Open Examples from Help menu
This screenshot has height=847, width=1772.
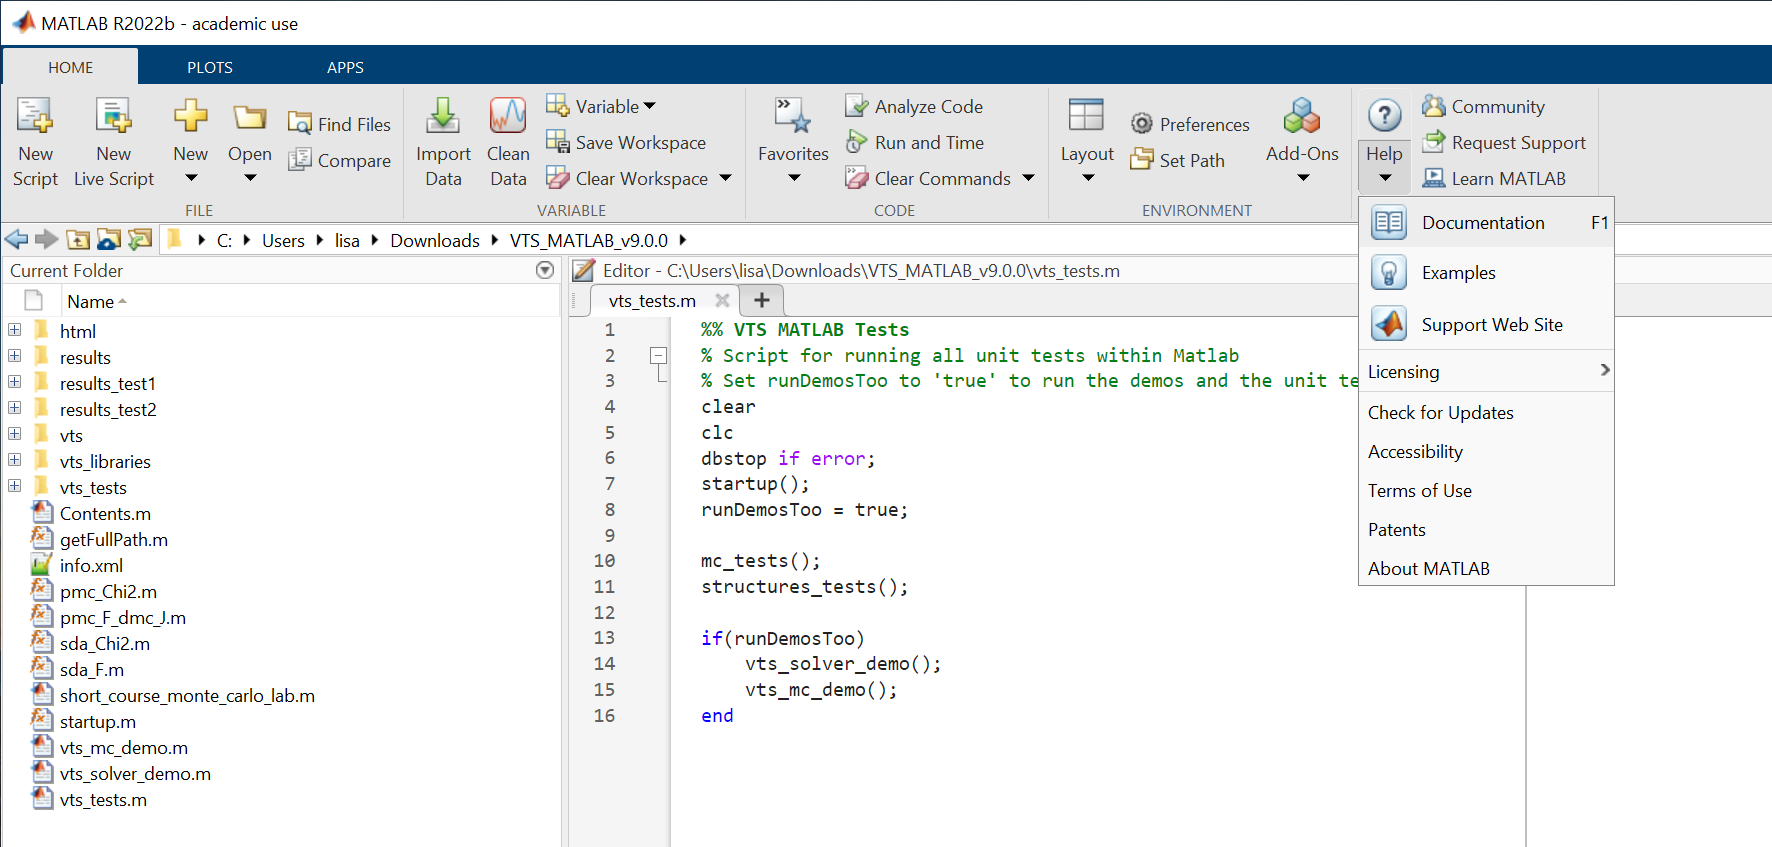click(x=1486, y=273)
